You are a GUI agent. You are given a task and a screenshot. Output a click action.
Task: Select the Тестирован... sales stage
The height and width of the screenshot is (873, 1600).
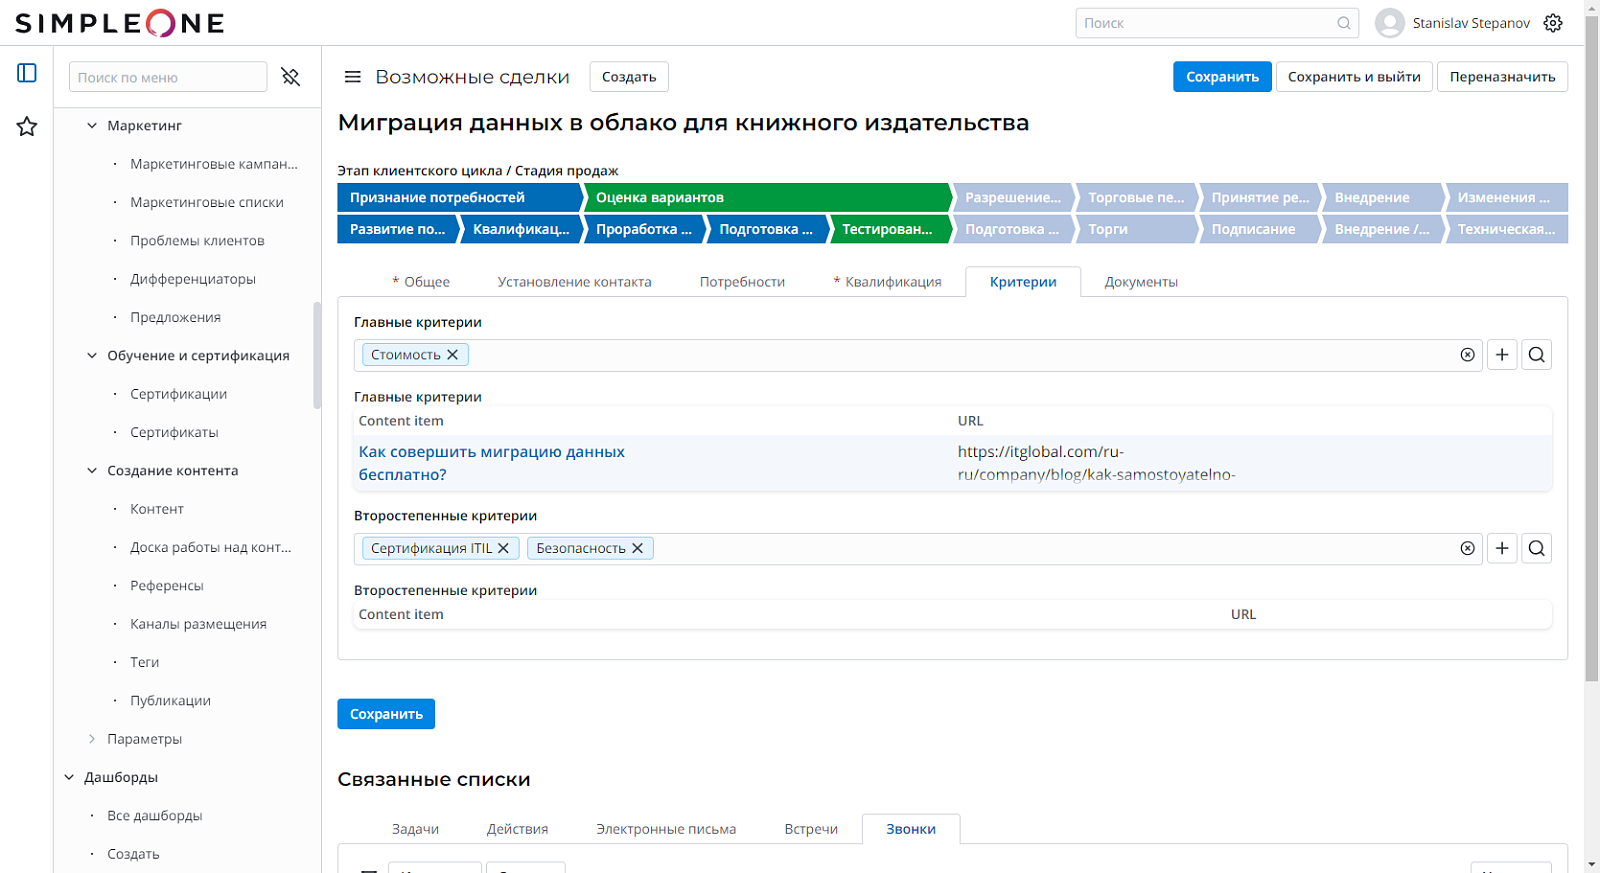tap(889, 229)
